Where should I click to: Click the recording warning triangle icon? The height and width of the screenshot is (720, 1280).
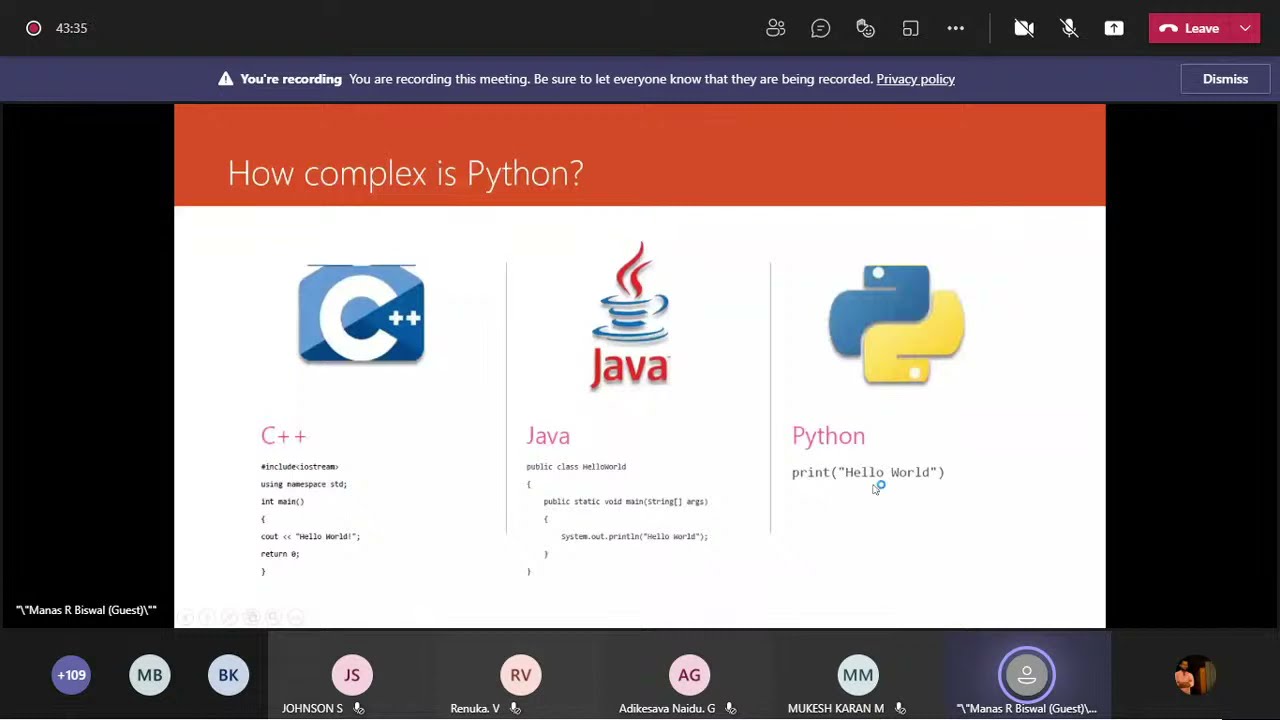pyautogui.click(x=226, y=79)
